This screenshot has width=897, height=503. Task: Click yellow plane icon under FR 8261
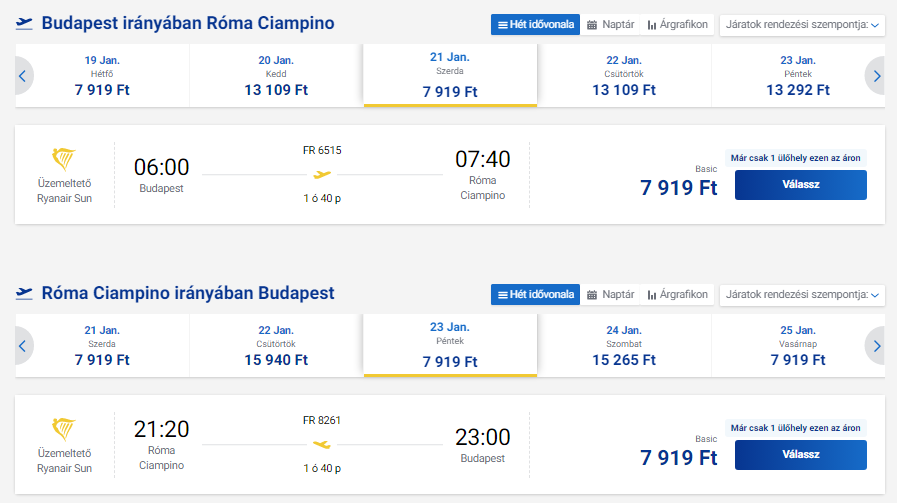(x=322, y=444)
